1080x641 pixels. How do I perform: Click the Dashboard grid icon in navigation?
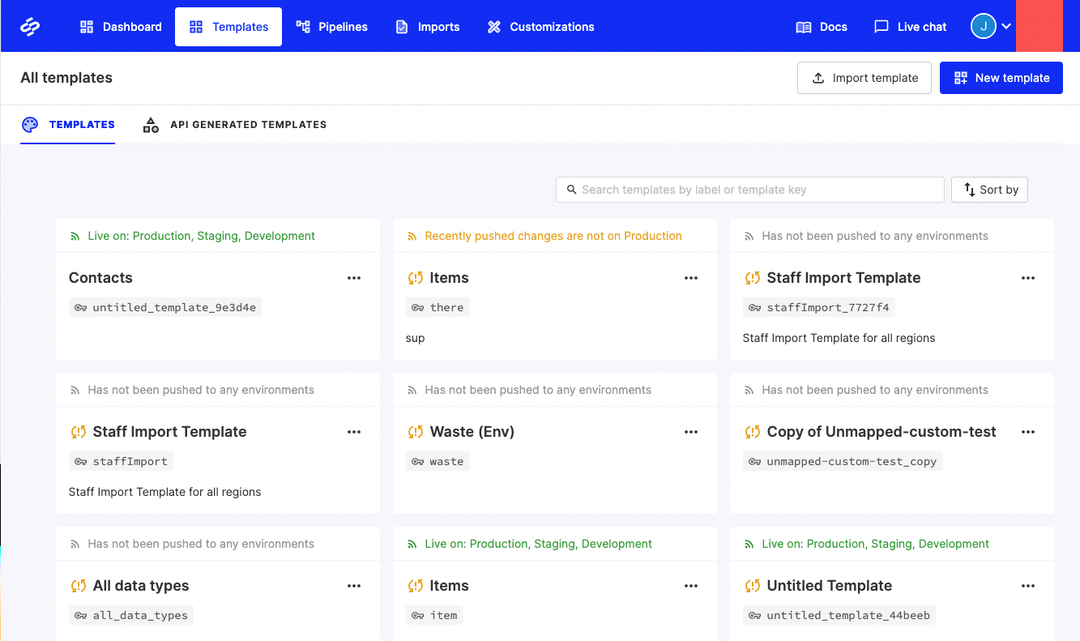(x=85, y=26)
